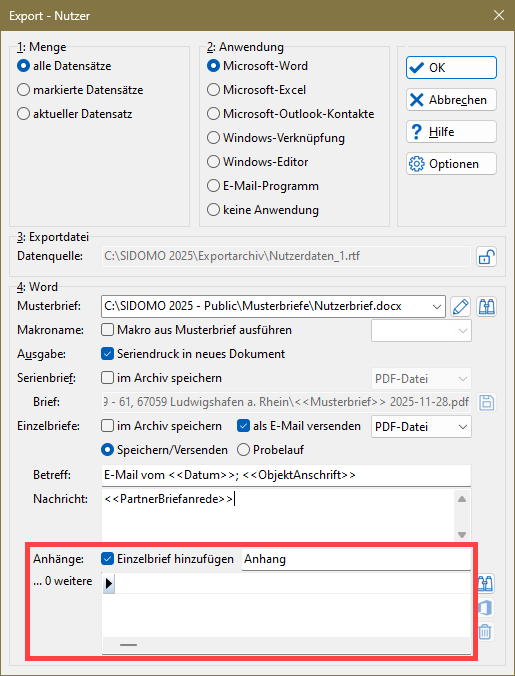Click binoculars icon beside attachments list
This screenshot has width=515, height=676.
487,583
